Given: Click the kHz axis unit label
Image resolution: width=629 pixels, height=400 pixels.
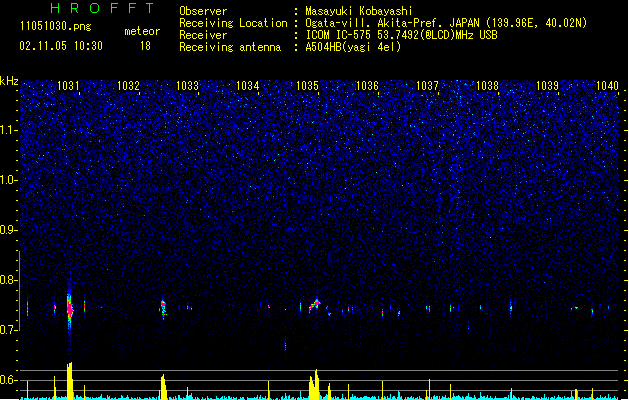Looking at the screenshot, I should click(x=9, y=81).
